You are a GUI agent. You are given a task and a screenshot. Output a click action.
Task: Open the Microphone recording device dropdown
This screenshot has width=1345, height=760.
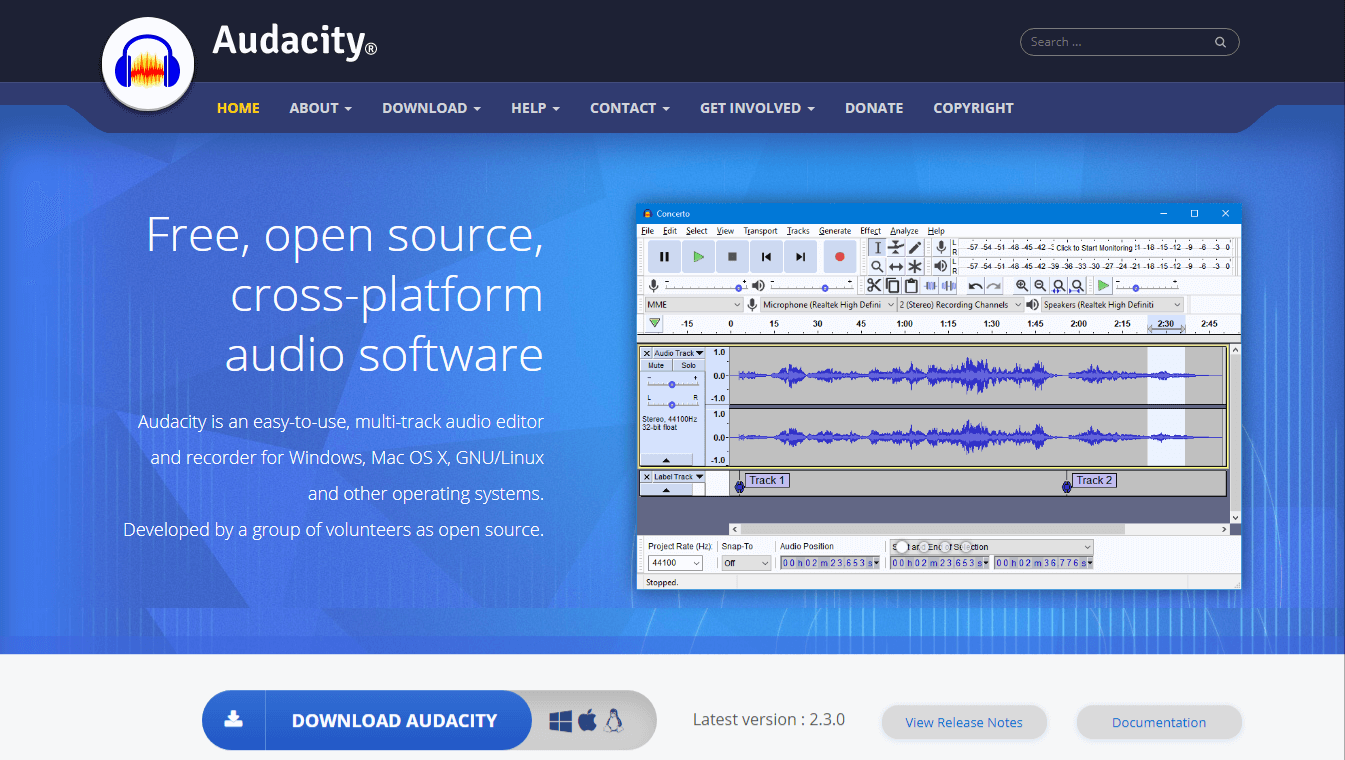[828, 305]
